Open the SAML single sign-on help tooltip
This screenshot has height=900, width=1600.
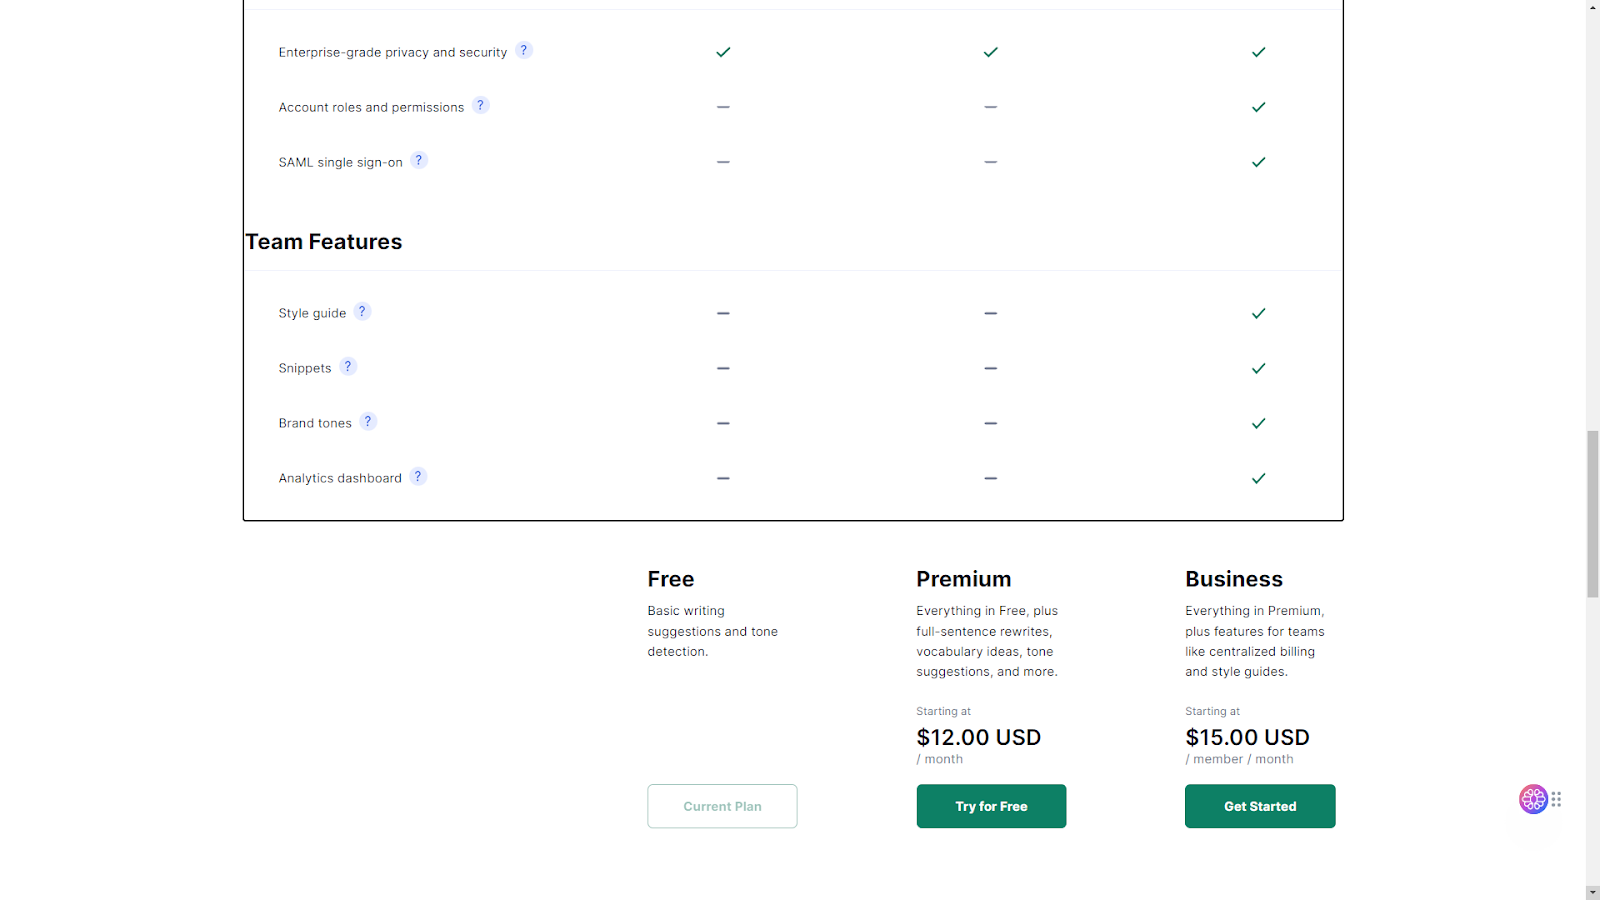pyautogui.click(x=419, y=160)
